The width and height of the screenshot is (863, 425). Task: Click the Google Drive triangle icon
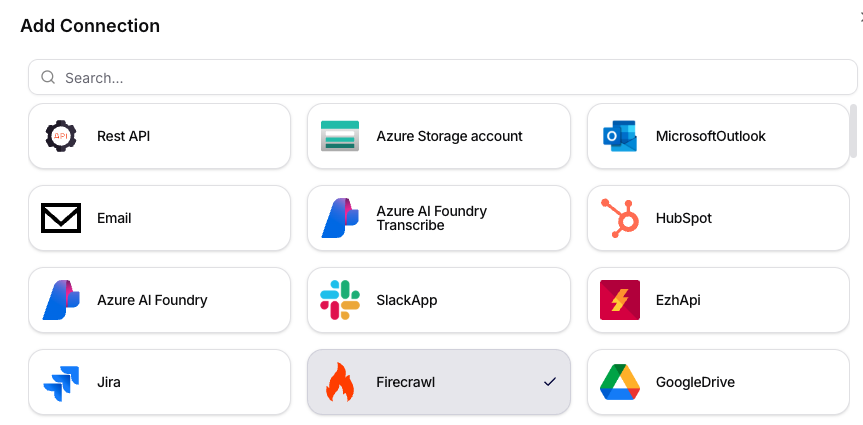(620, 382)
